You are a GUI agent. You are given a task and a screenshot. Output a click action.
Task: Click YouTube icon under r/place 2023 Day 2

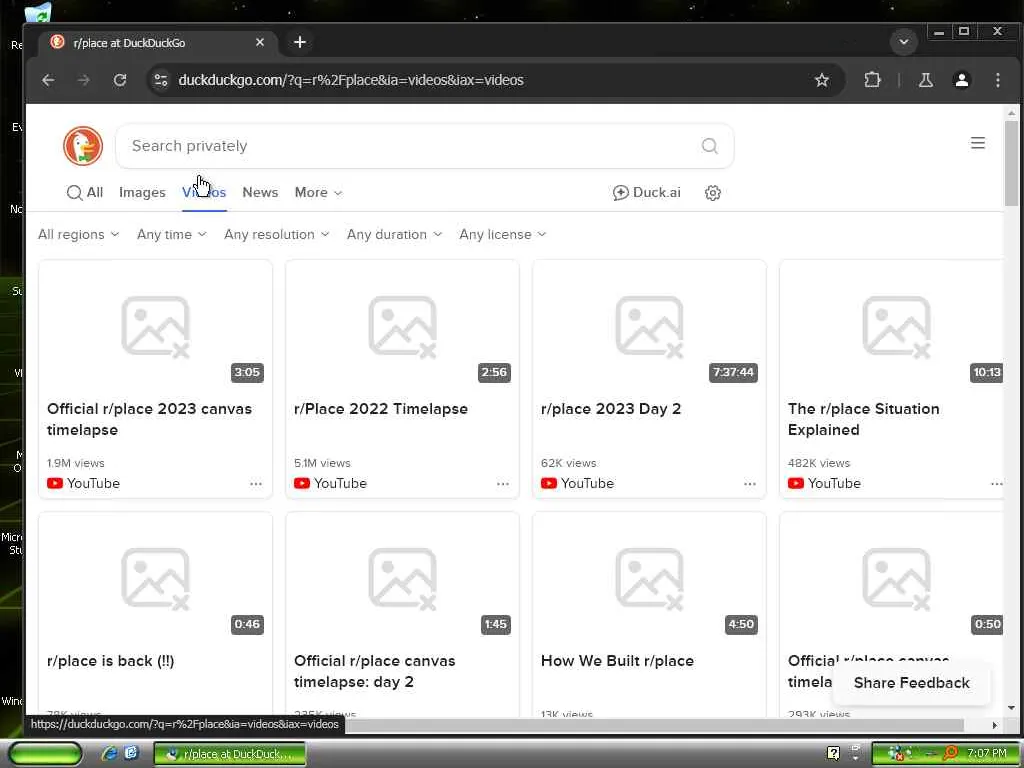549,483
